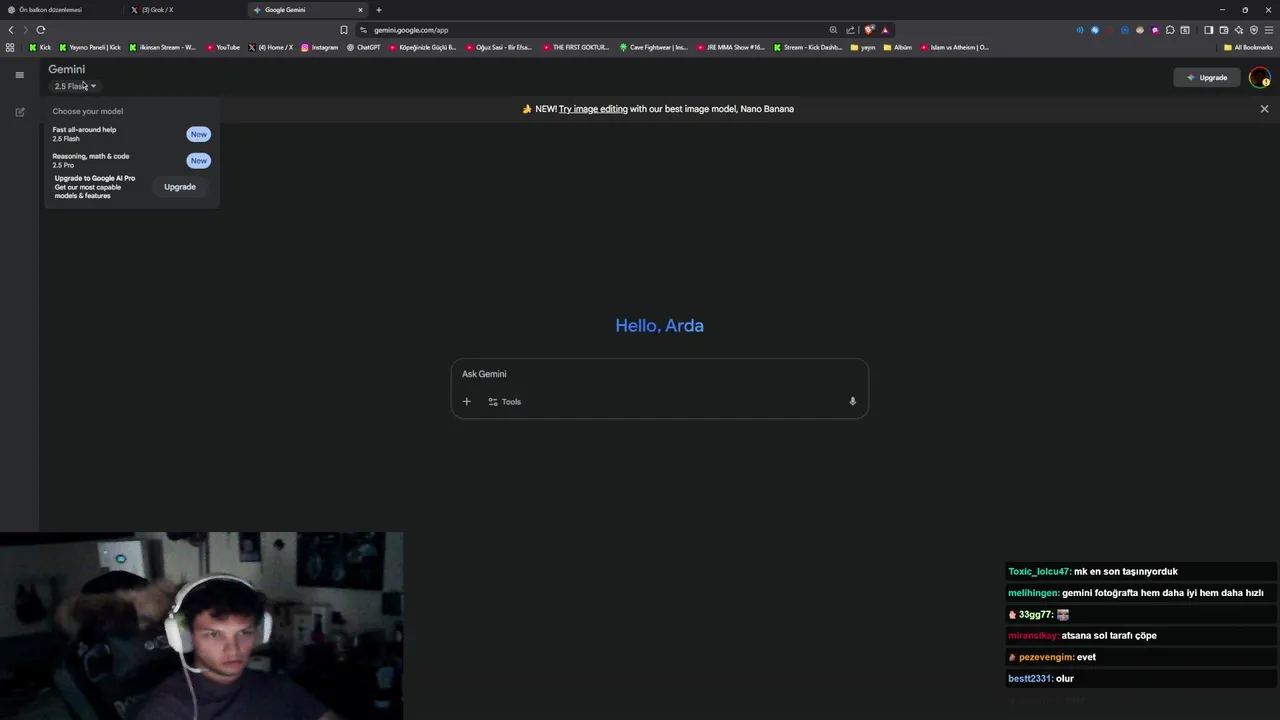
Task: Open the Tools option in prompt box
Action: (x=504, y=402)
